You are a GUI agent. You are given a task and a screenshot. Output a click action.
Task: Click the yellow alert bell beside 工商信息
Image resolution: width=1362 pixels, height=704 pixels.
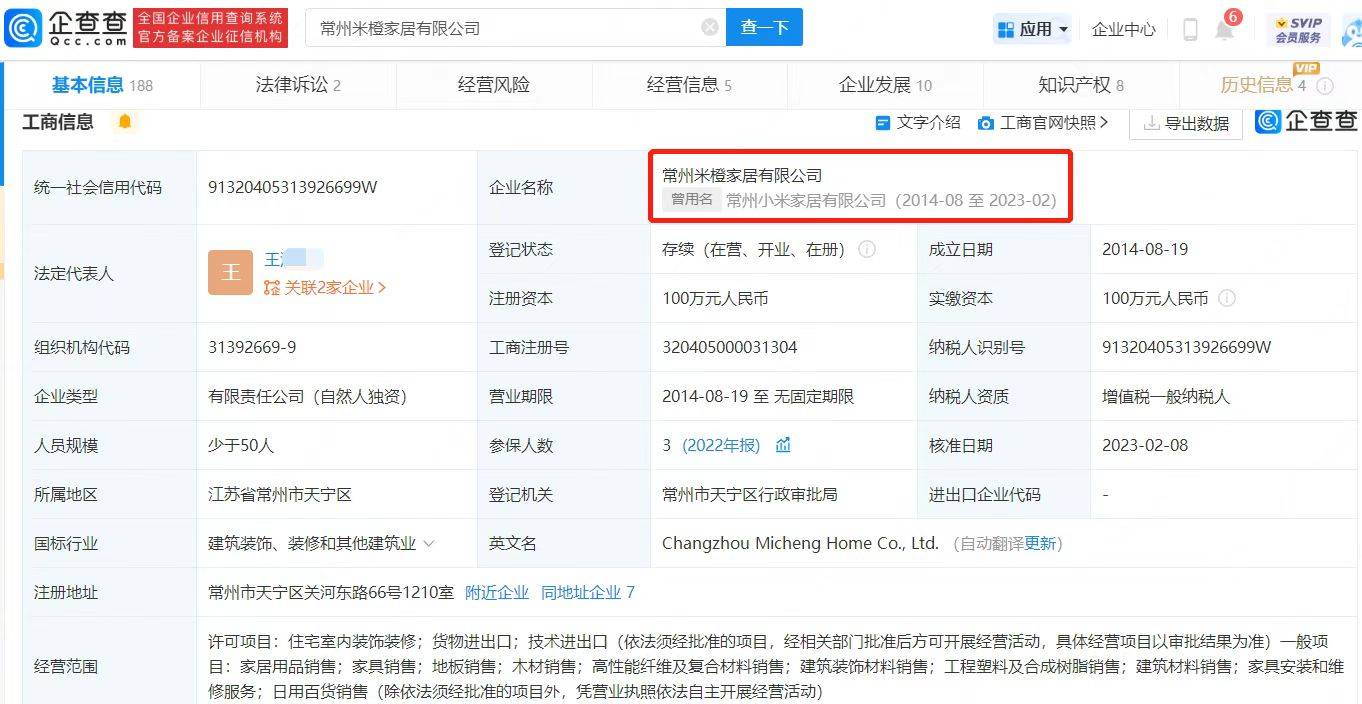(125, 122)
